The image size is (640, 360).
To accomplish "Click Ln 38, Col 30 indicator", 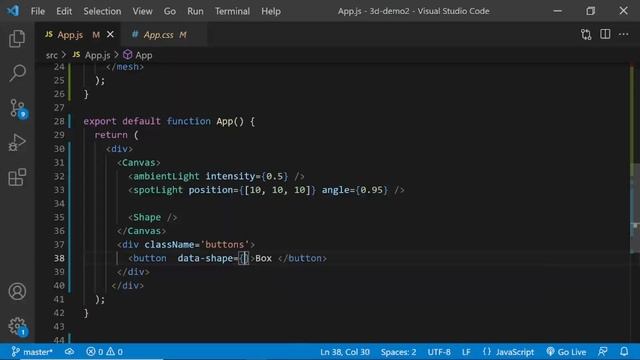I will pos(344,351).
